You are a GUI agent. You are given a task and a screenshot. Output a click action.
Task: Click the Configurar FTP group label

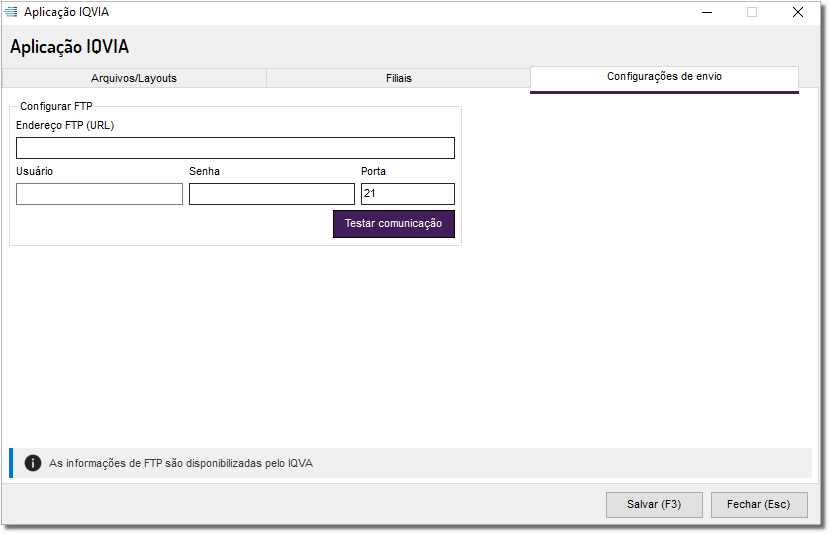pos(56,106)
